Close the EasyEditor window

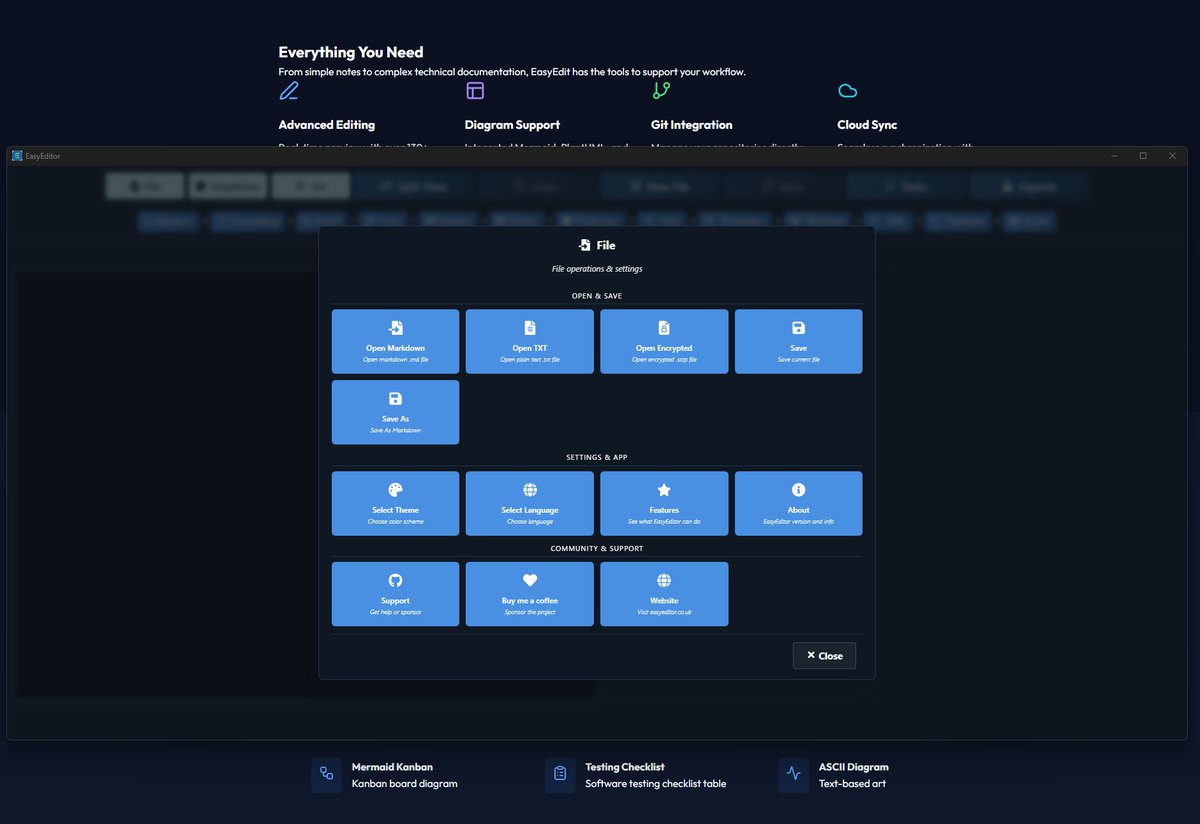[x=1172, y=156]
